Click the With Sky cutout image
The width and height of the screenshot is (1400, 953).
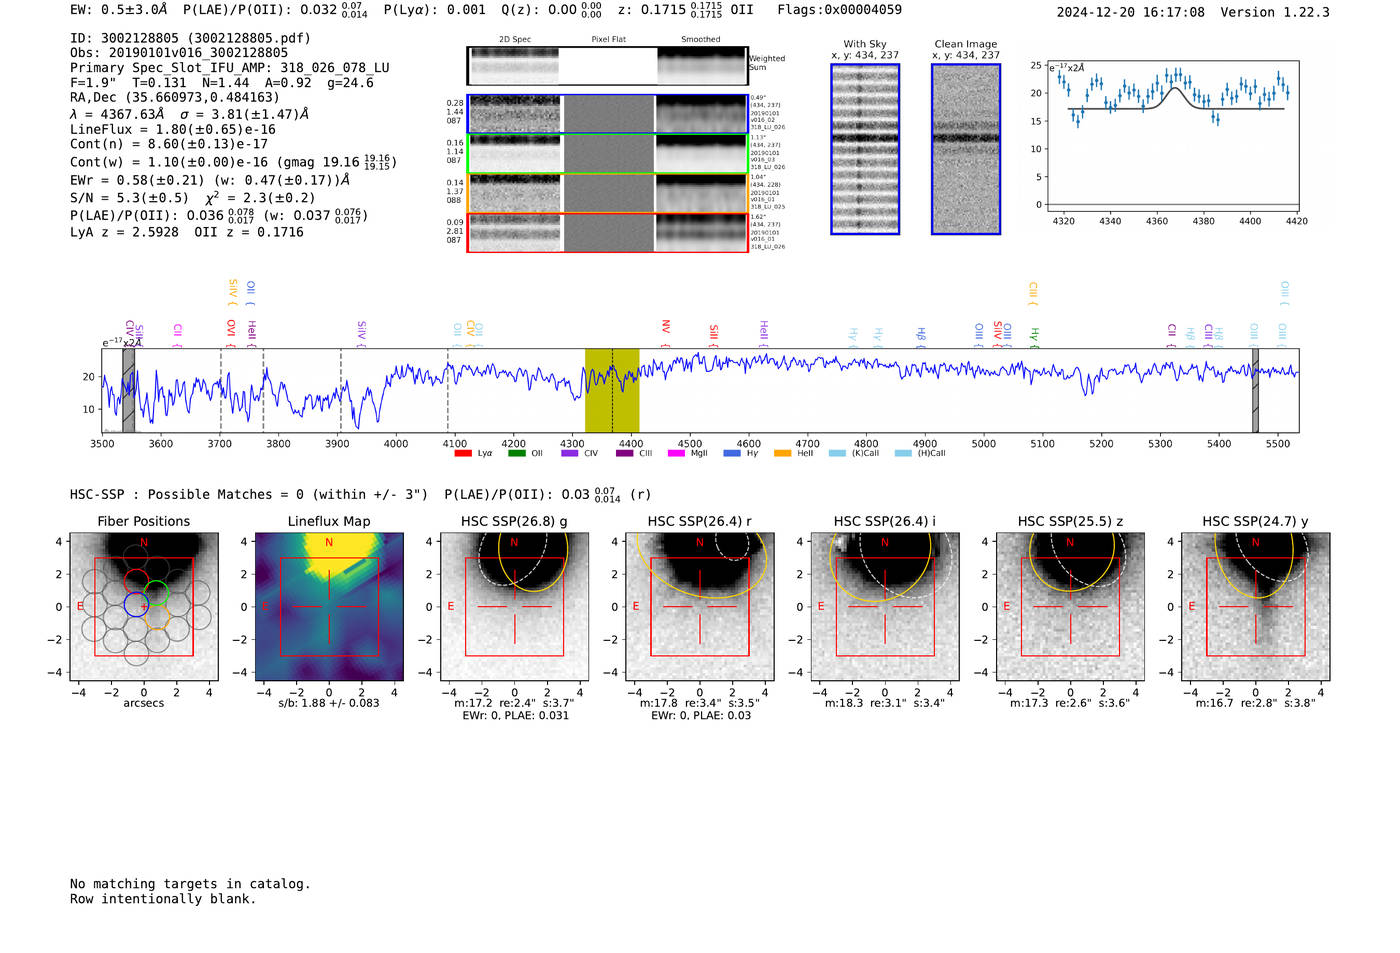(x=865, y=149)
